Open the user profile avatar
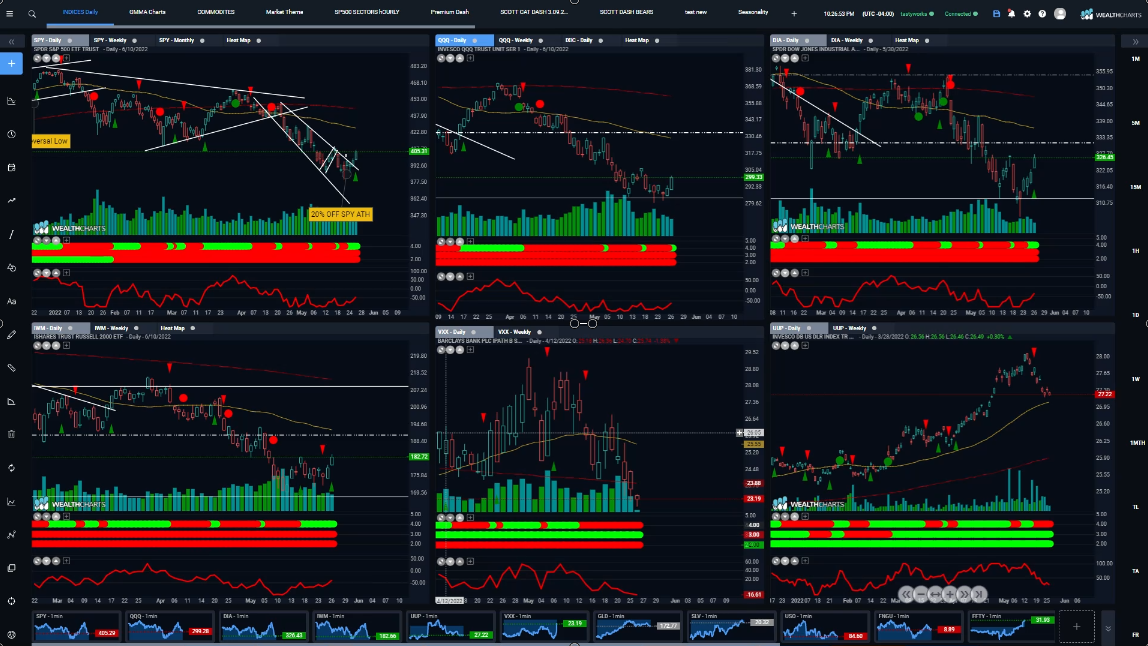The width and height of the screenshot is (1148, 646). coord(1059,14)
